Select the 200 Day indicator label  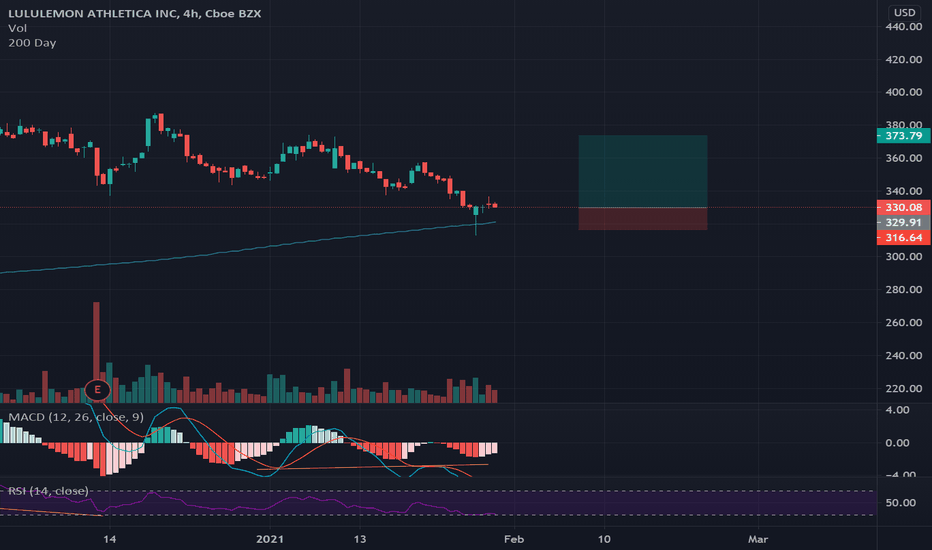coord(32,43)
